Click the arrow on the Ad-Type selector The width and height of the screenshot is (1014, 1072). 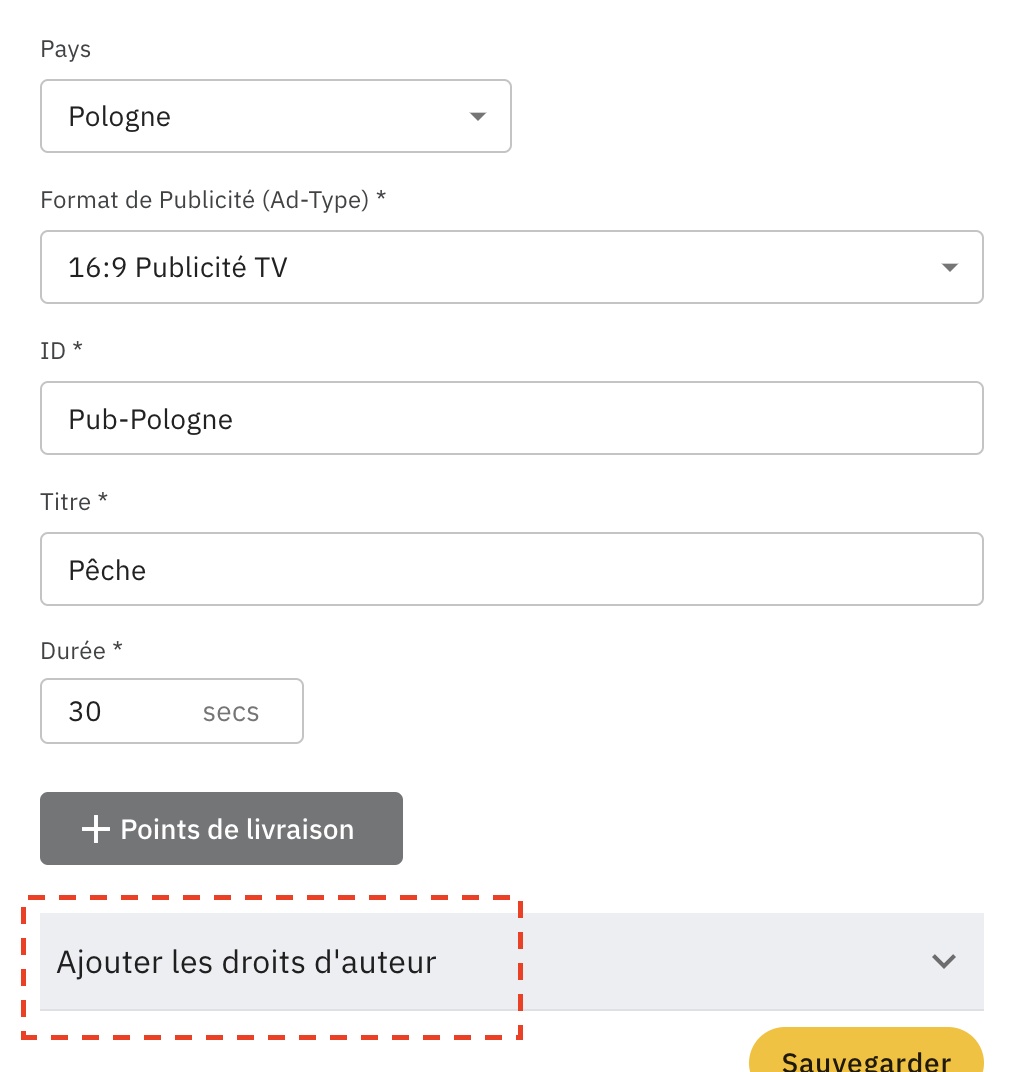pos(948,267)
